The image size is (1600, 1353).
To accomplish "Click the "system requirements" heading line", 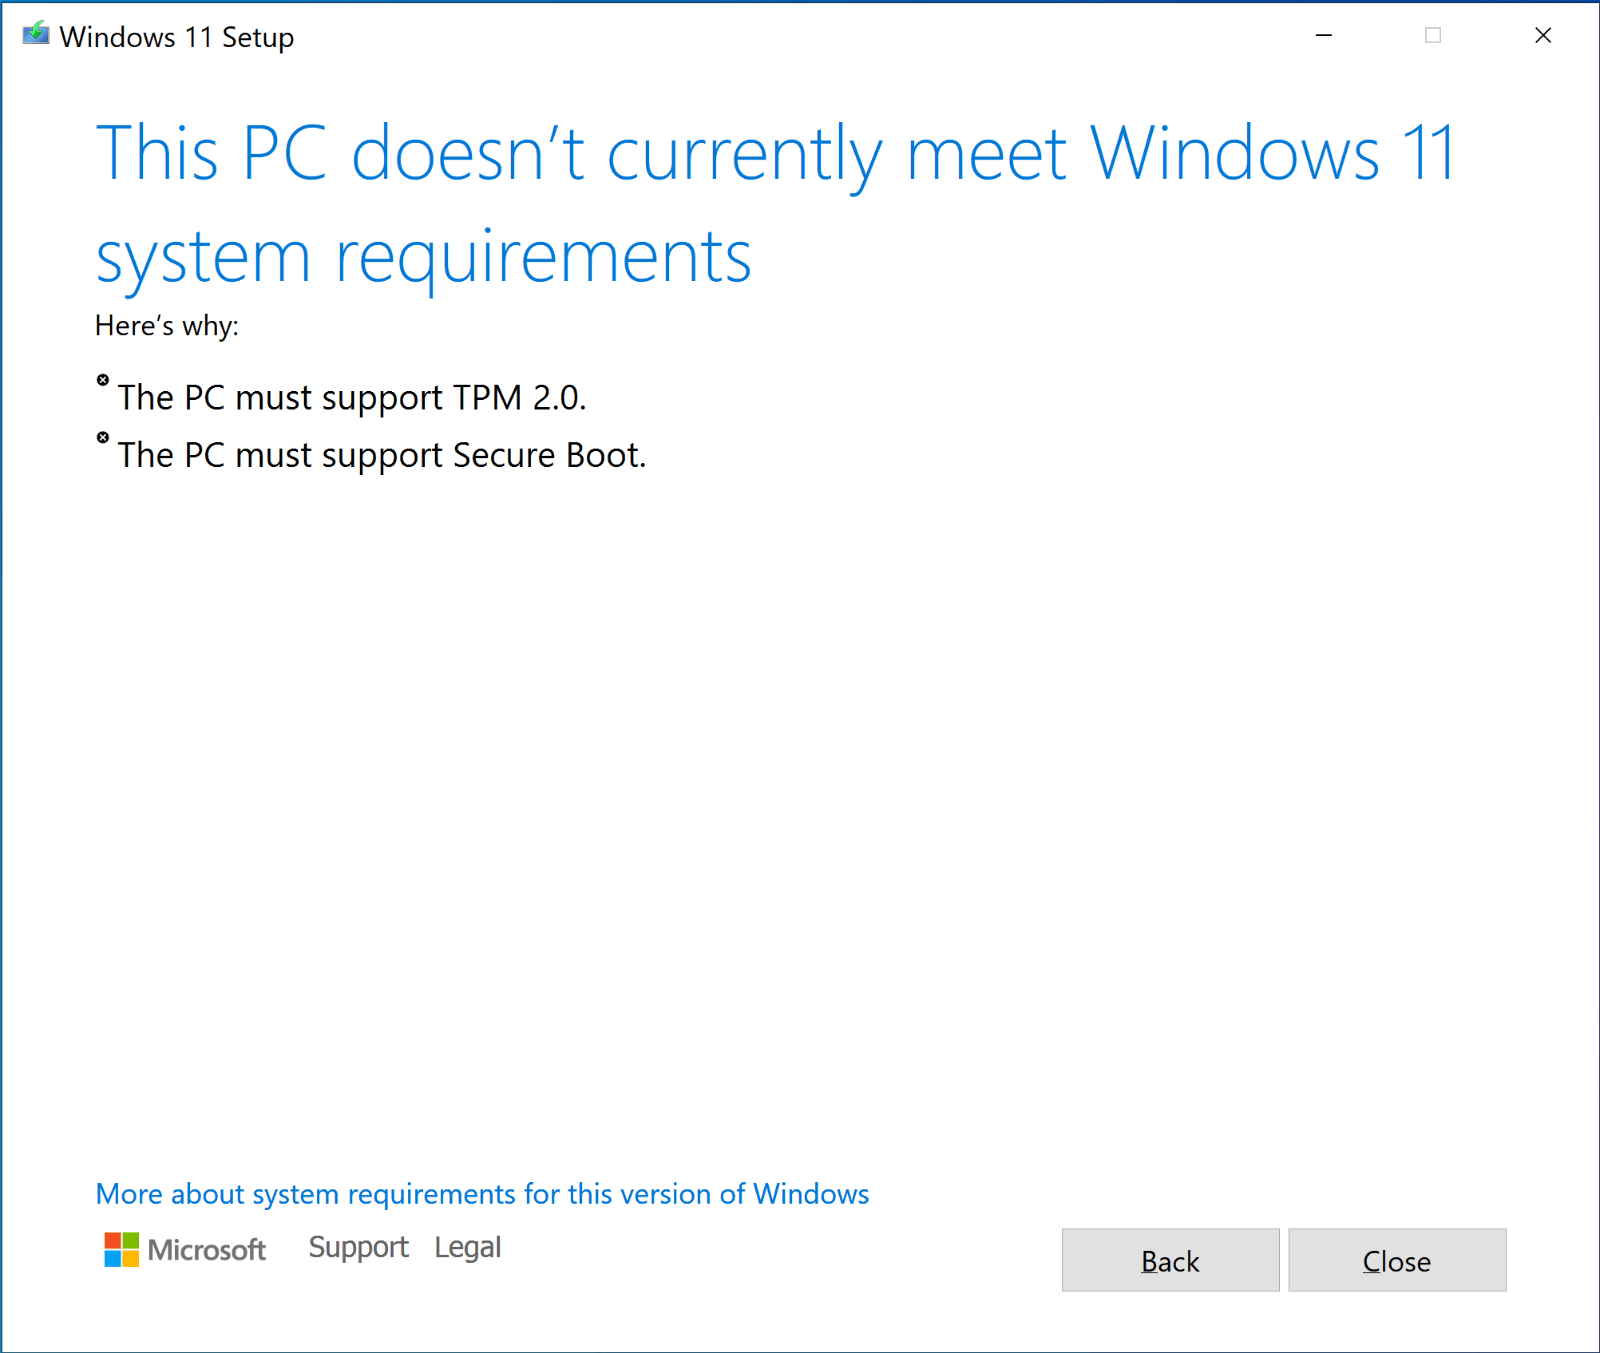I will pos(423,257).
